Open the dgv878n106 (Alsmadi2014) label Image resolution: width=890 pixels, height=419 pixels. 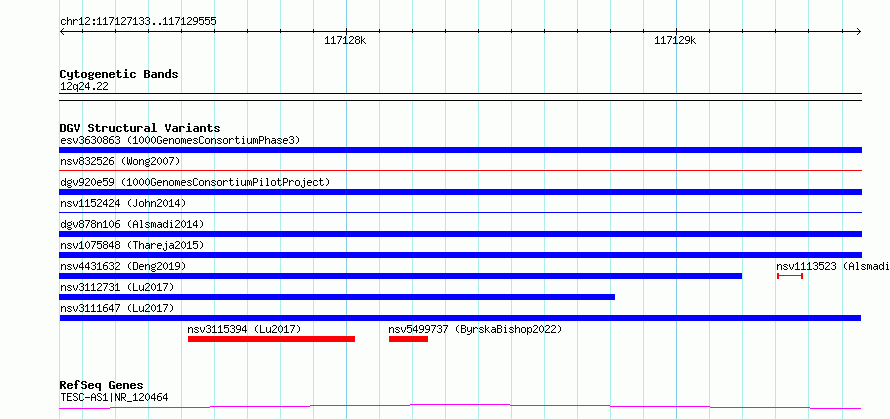[x=132, y=224]
